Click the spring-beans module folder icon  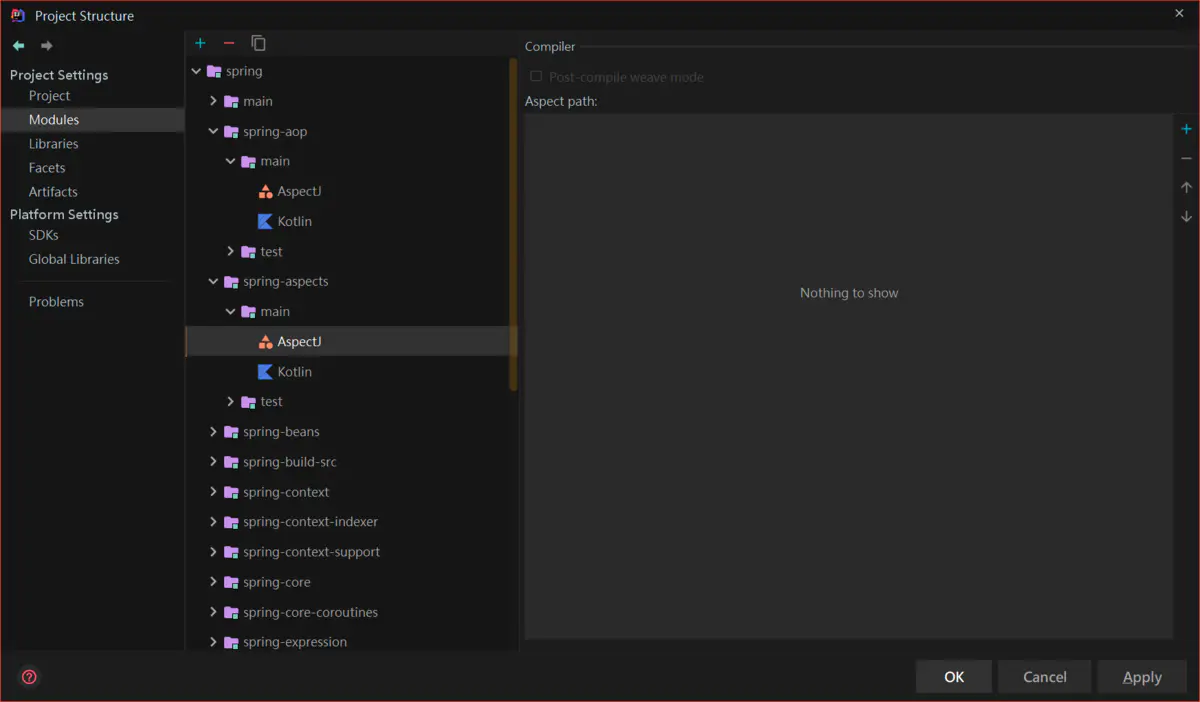pyautogui.click(x=231, y=432)
